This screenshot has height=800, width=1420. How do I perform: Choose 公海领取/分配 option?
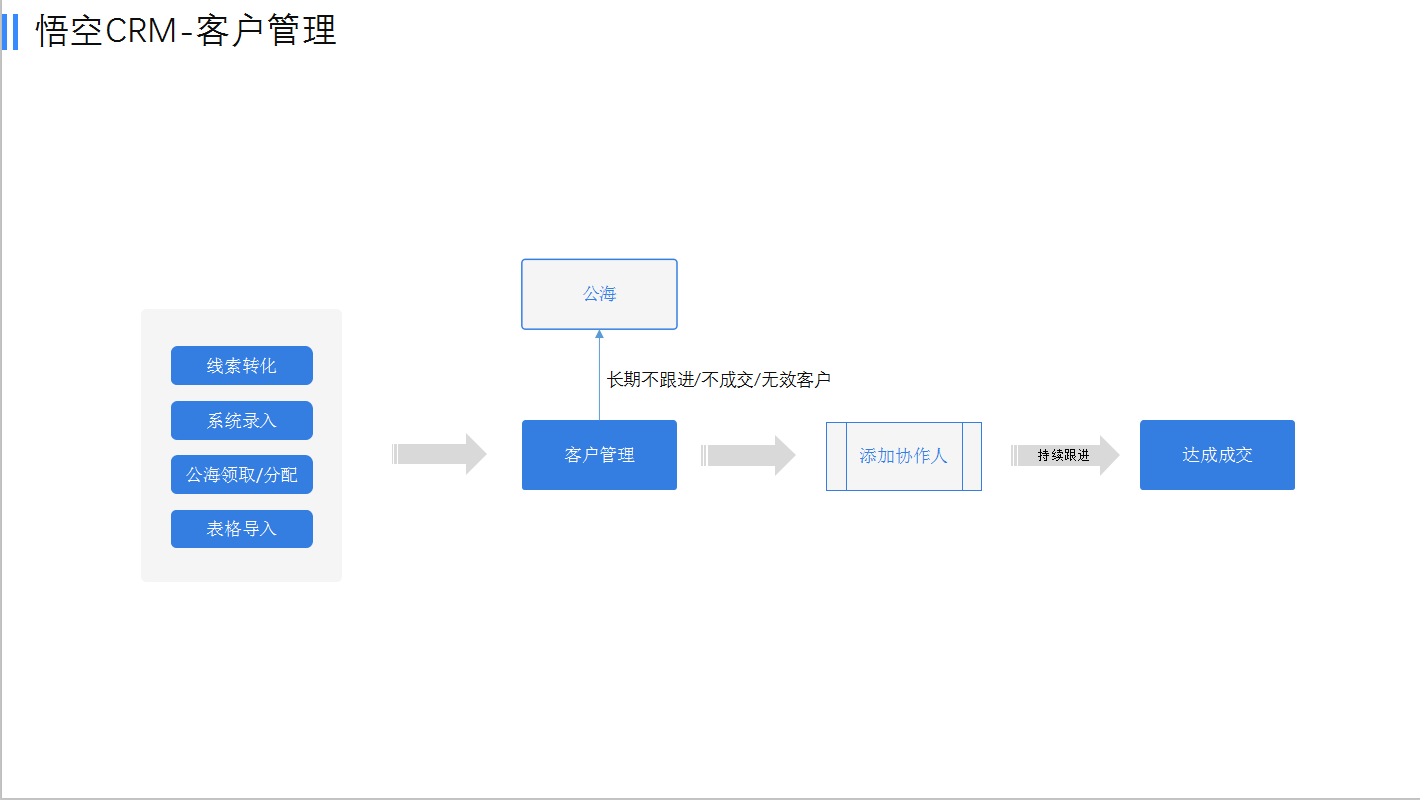click(242, 475)
